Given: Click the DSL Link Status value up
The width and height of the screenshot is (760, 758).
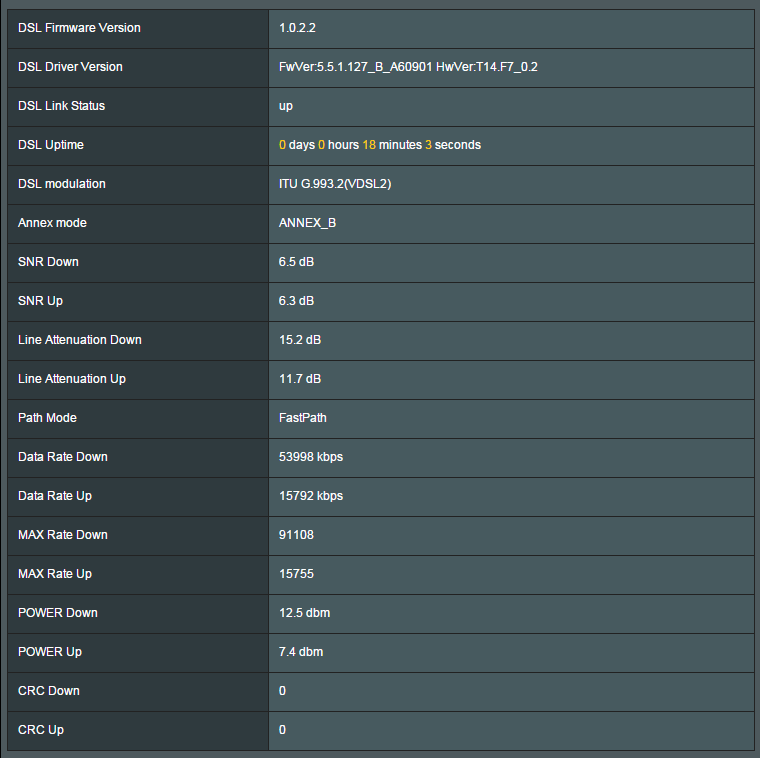Looking at the screenshot, I should 285,107.
